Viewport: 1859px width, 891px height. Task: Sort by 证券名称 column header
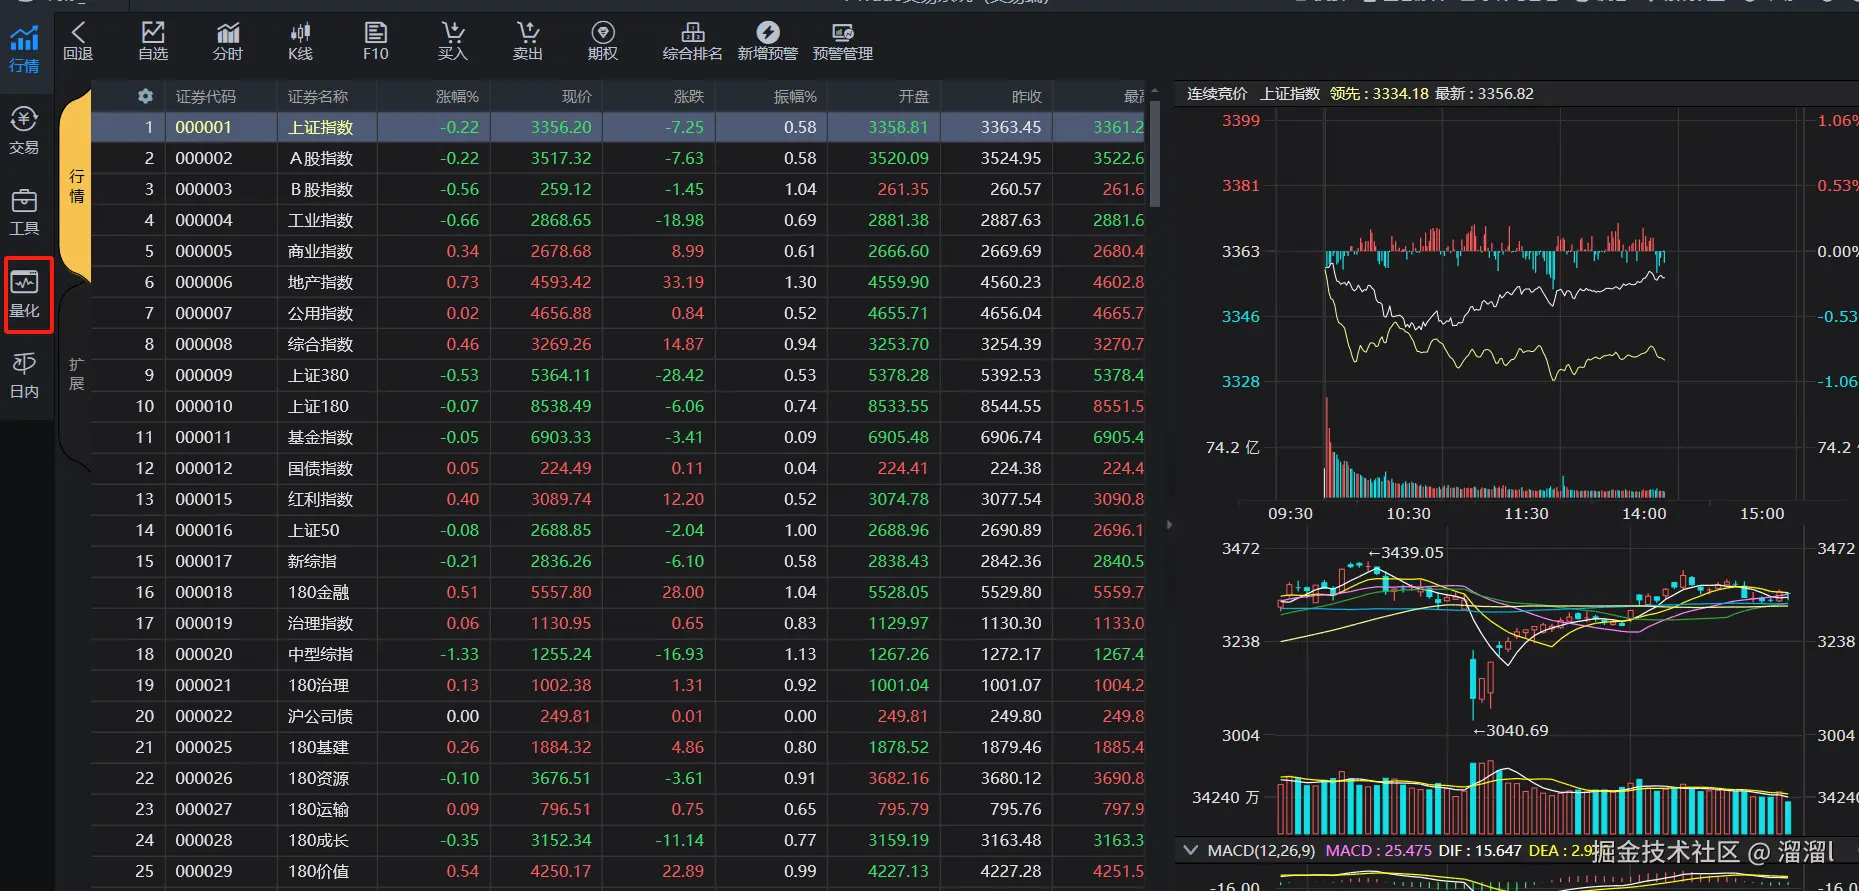click(318, 97)
